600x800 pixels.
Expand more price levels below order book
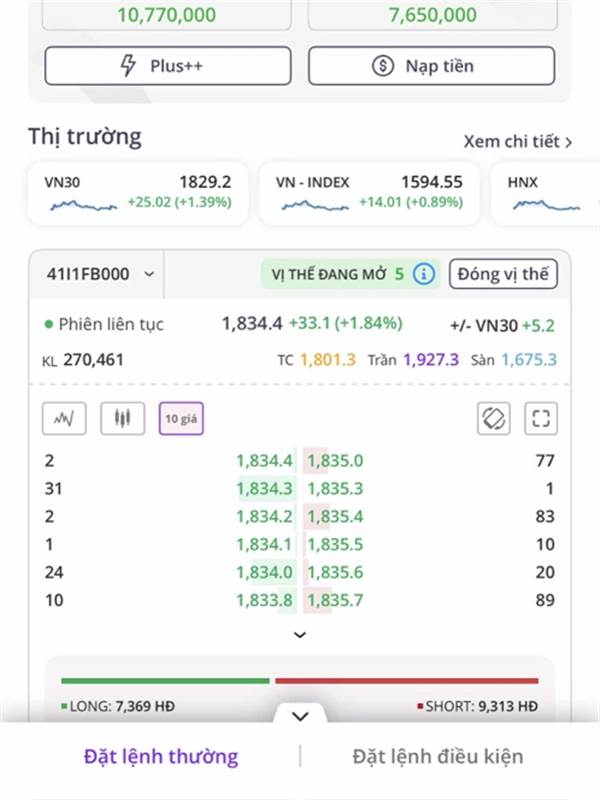300,635
